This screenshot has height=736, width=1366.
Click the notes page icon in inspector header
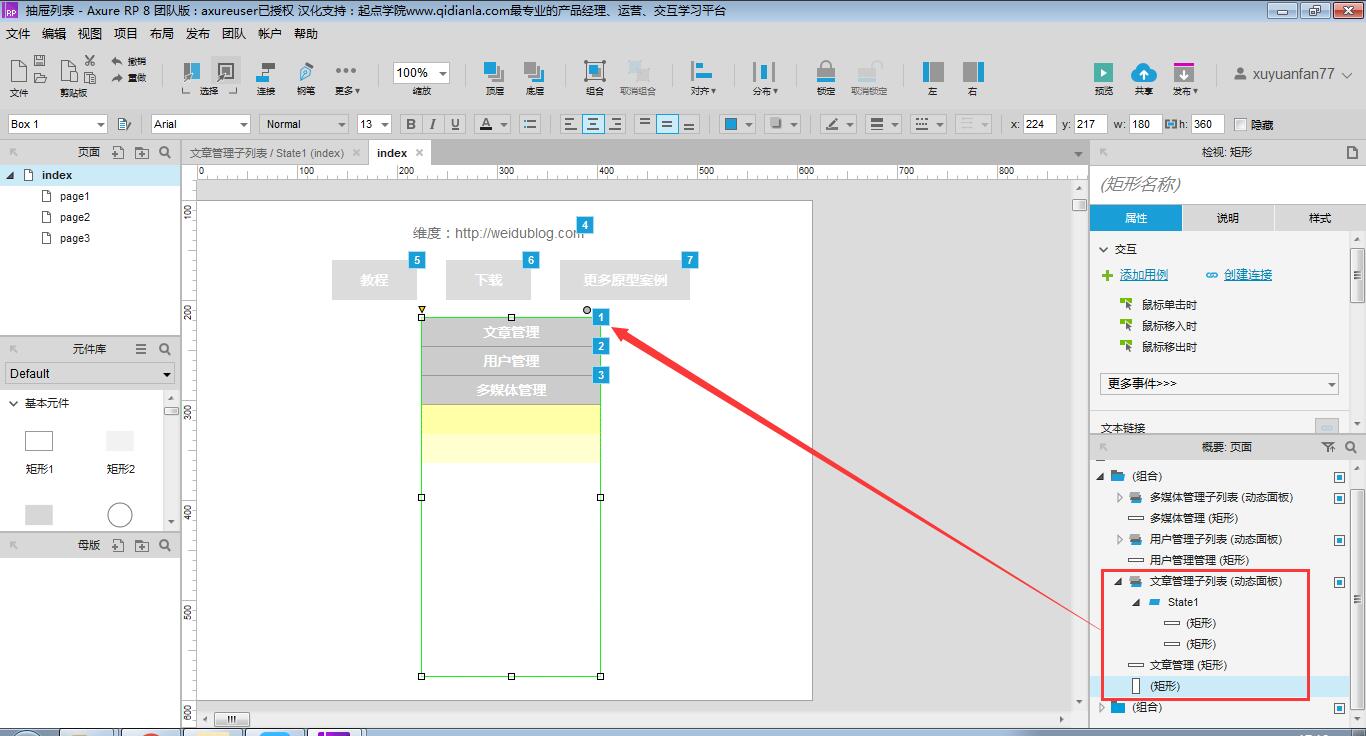coord(1352,152)
